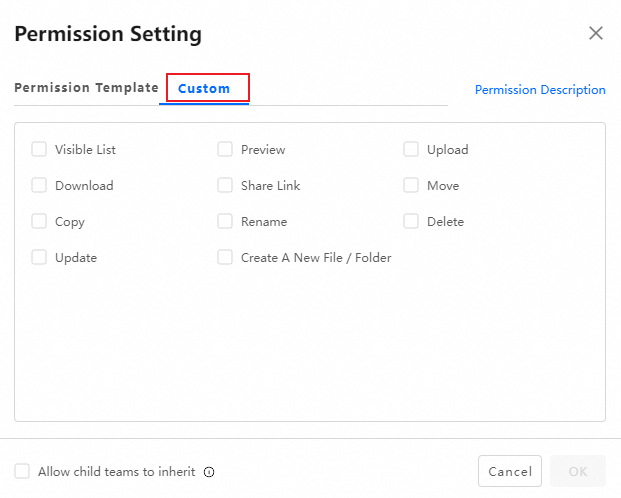The height and width of the screenshot is (498, 621).
Task: Select the Custom tab
Action: (204, 88)
